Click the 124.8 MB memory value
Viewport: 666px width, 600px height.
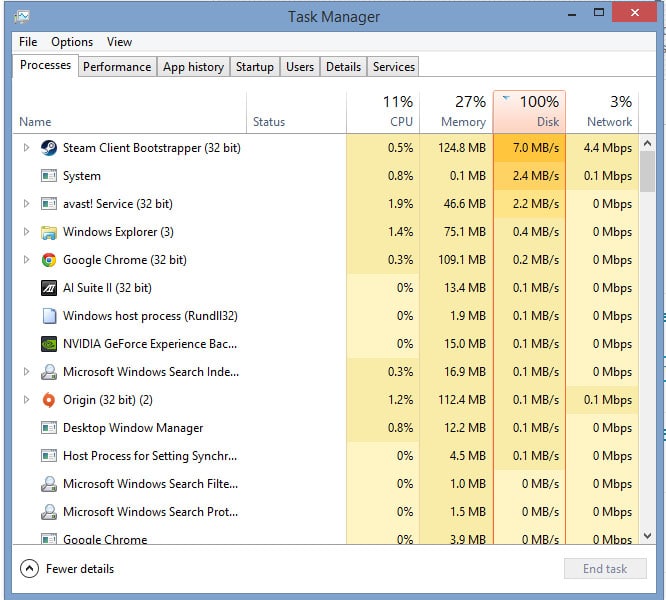point(462,148)
